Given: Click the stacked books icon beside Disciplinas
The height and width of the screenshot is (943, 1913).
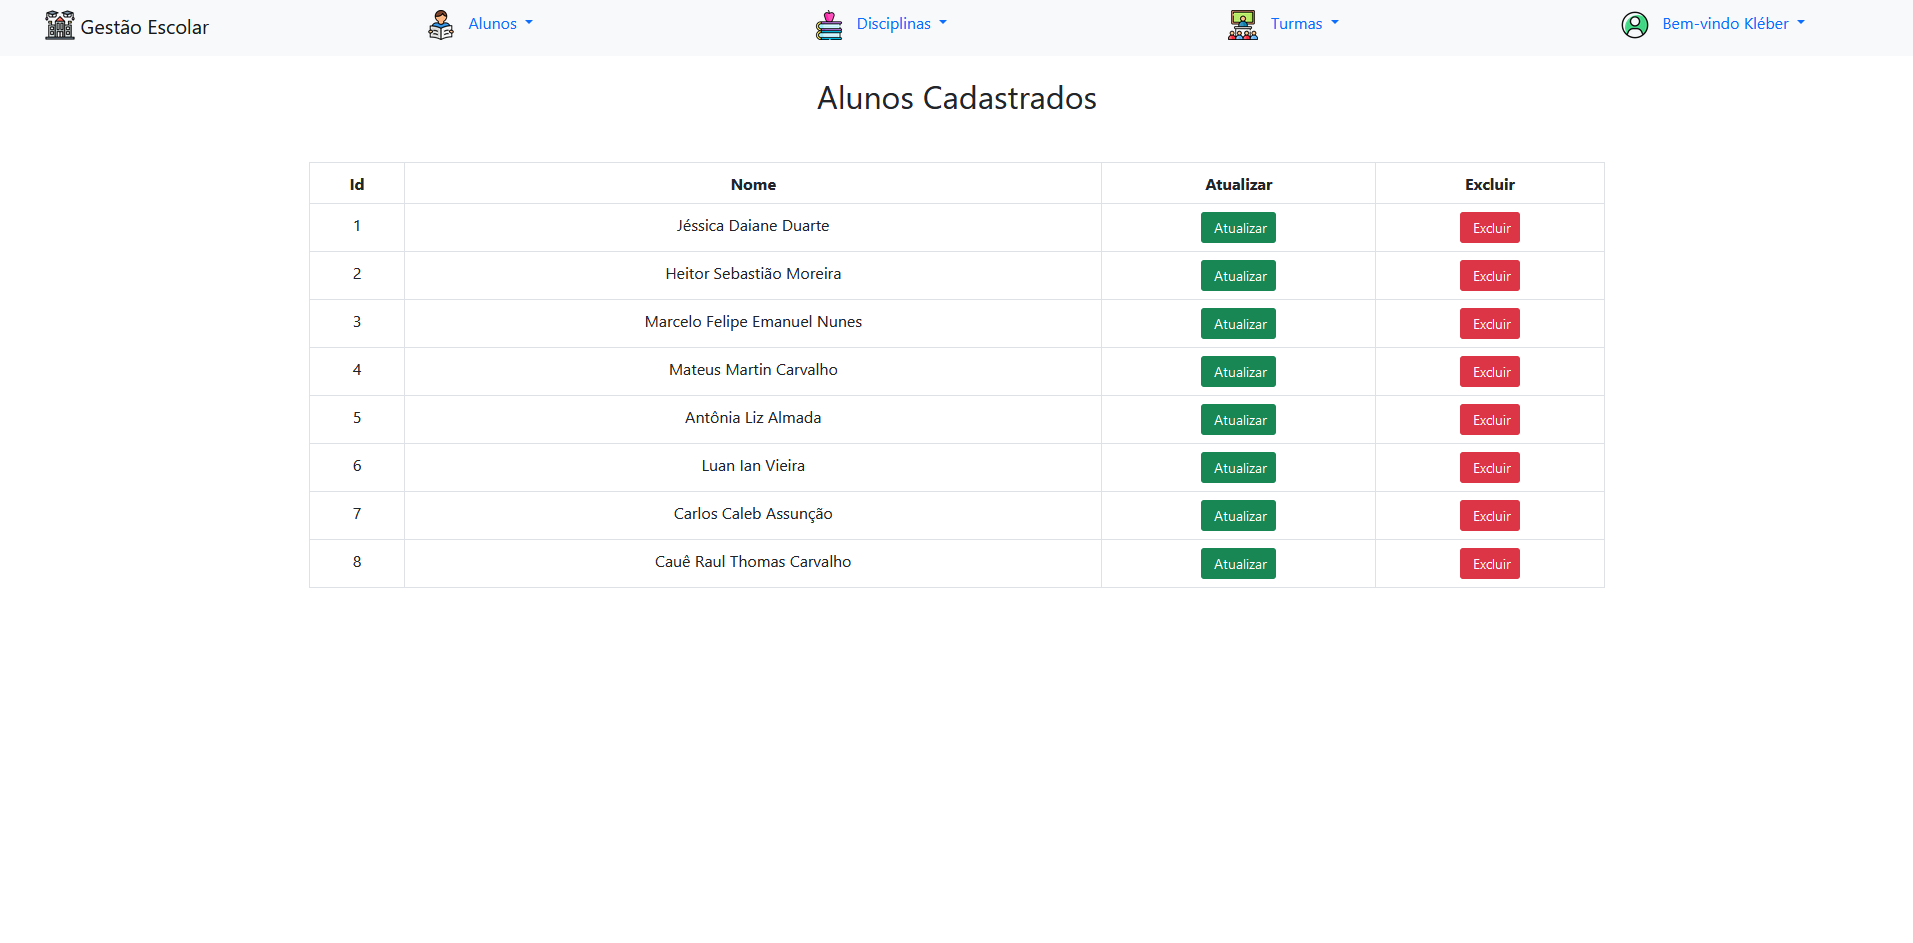Looking at the screenshot, I should point(829,25).
